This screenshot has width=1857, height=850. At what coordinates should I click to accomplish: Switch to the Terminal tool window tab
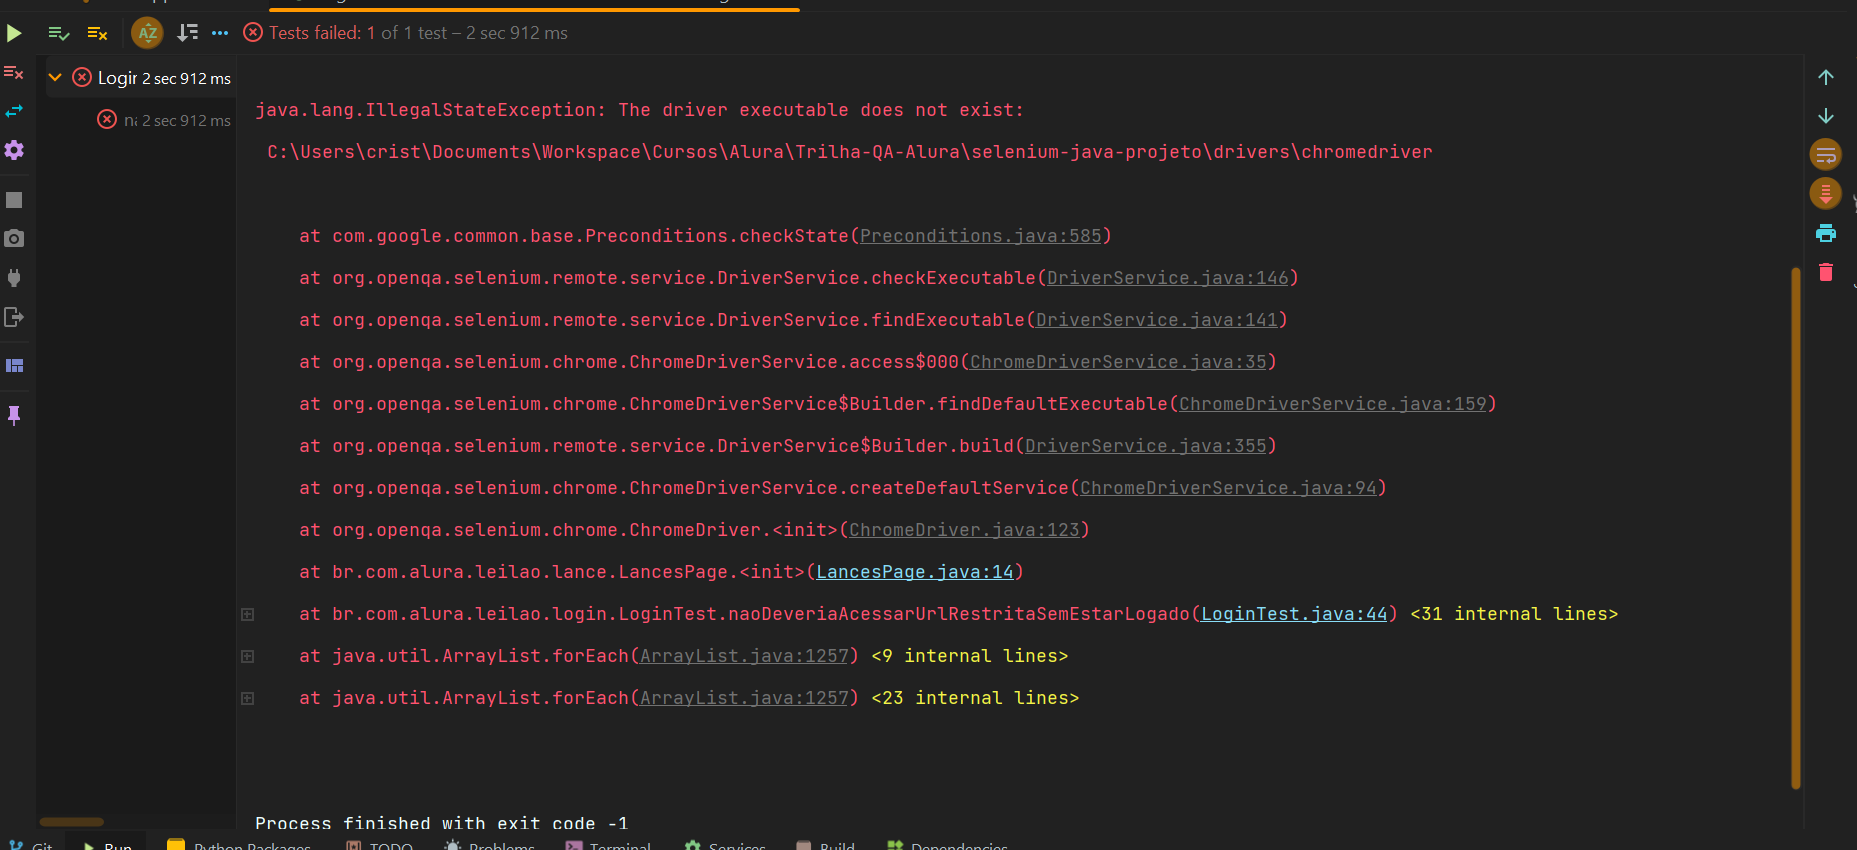point(609,846)
